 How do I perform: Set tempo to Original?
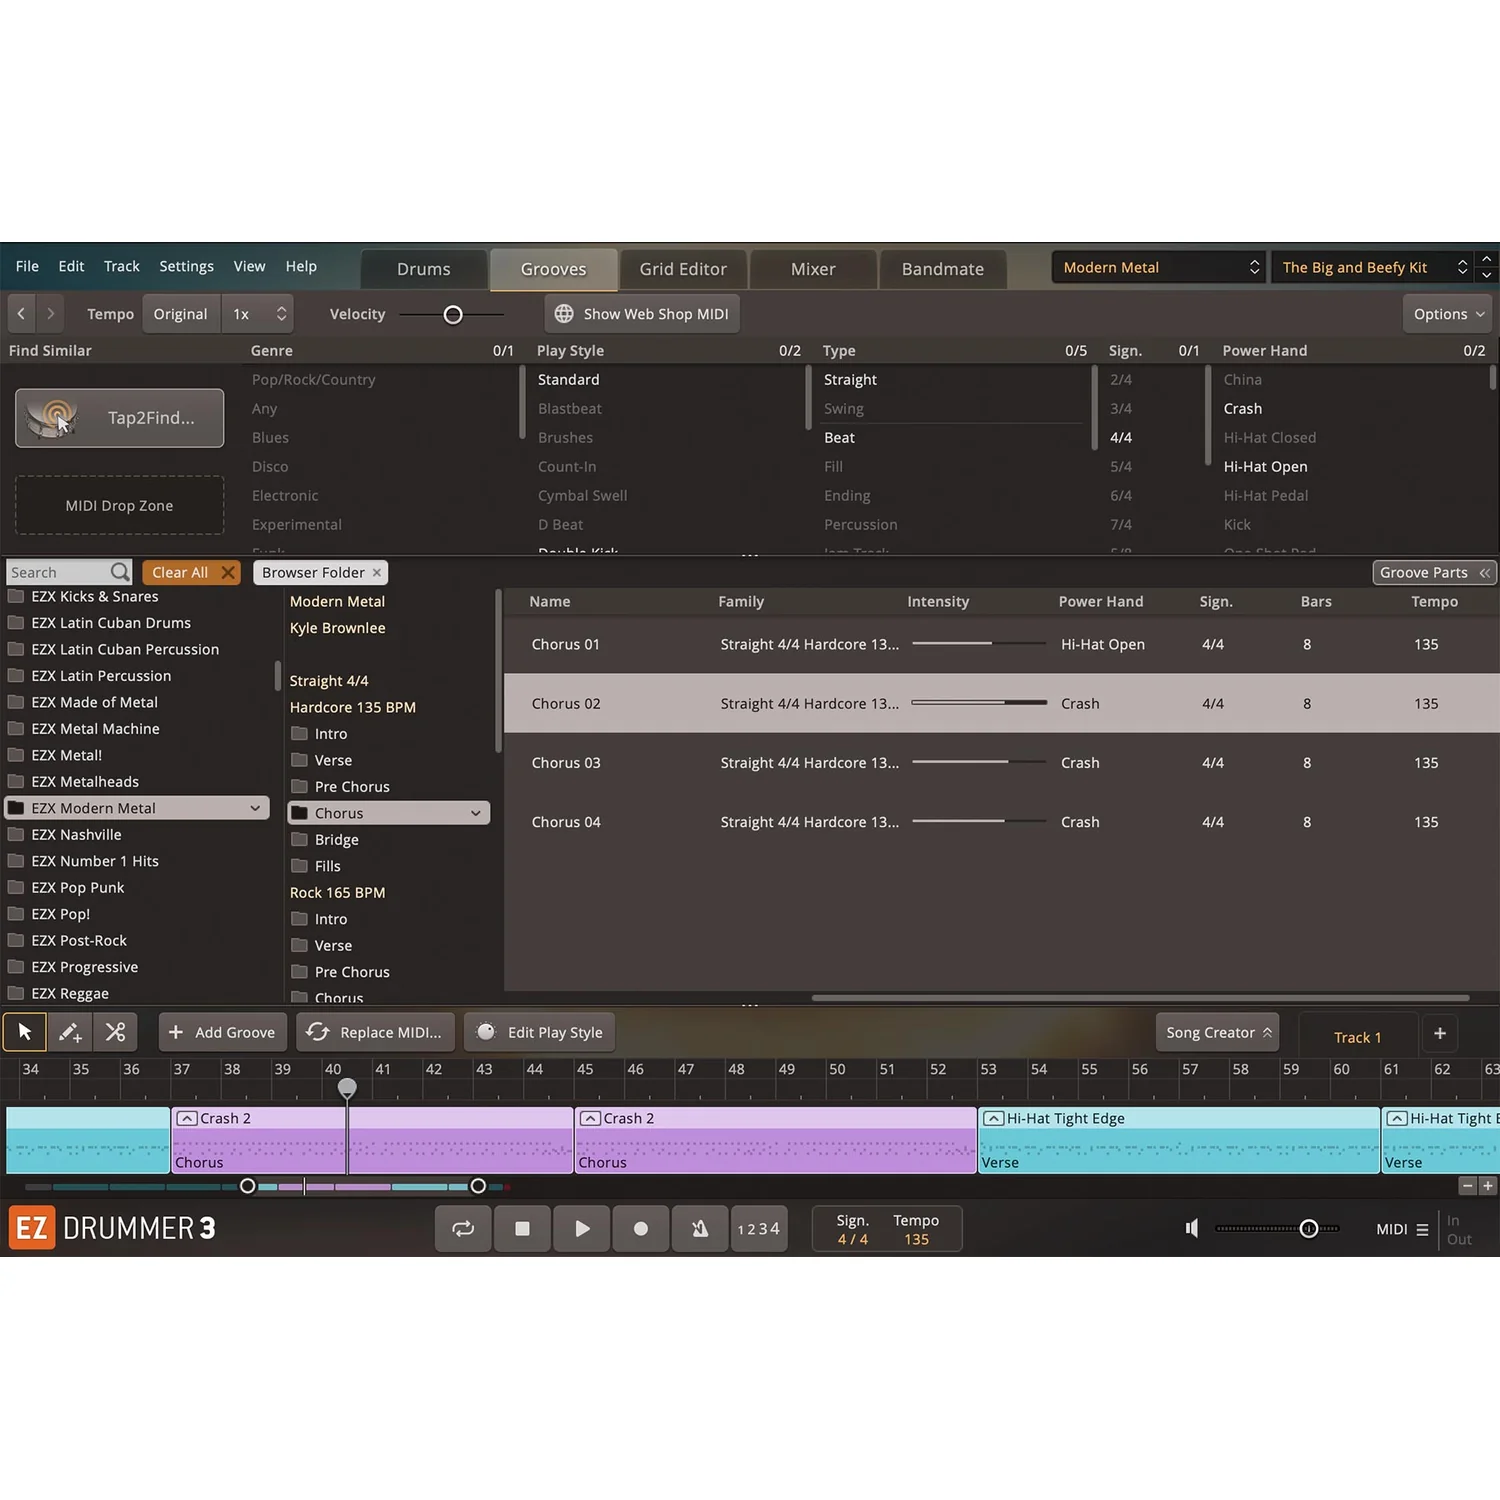click(181, 314)
